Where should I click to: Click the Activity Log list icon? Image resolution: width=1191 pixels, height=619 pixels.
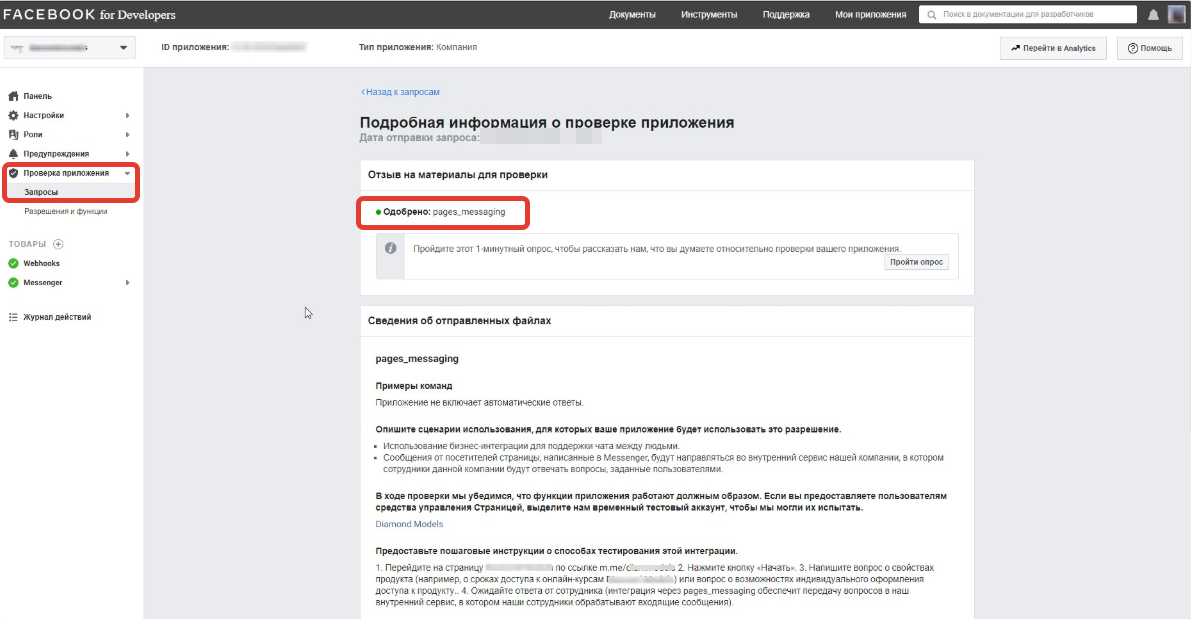point(13,317)
